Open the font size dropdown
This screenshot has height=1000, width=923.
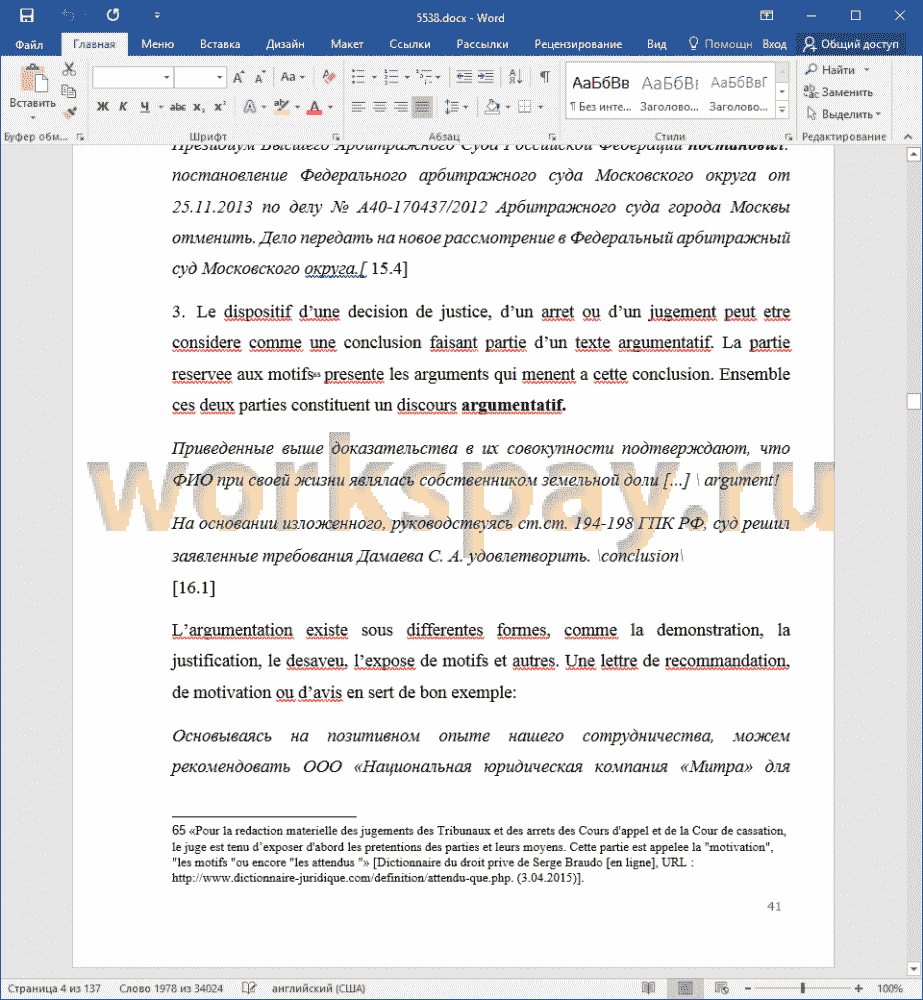pyautogui.click(x=219, y=77)
